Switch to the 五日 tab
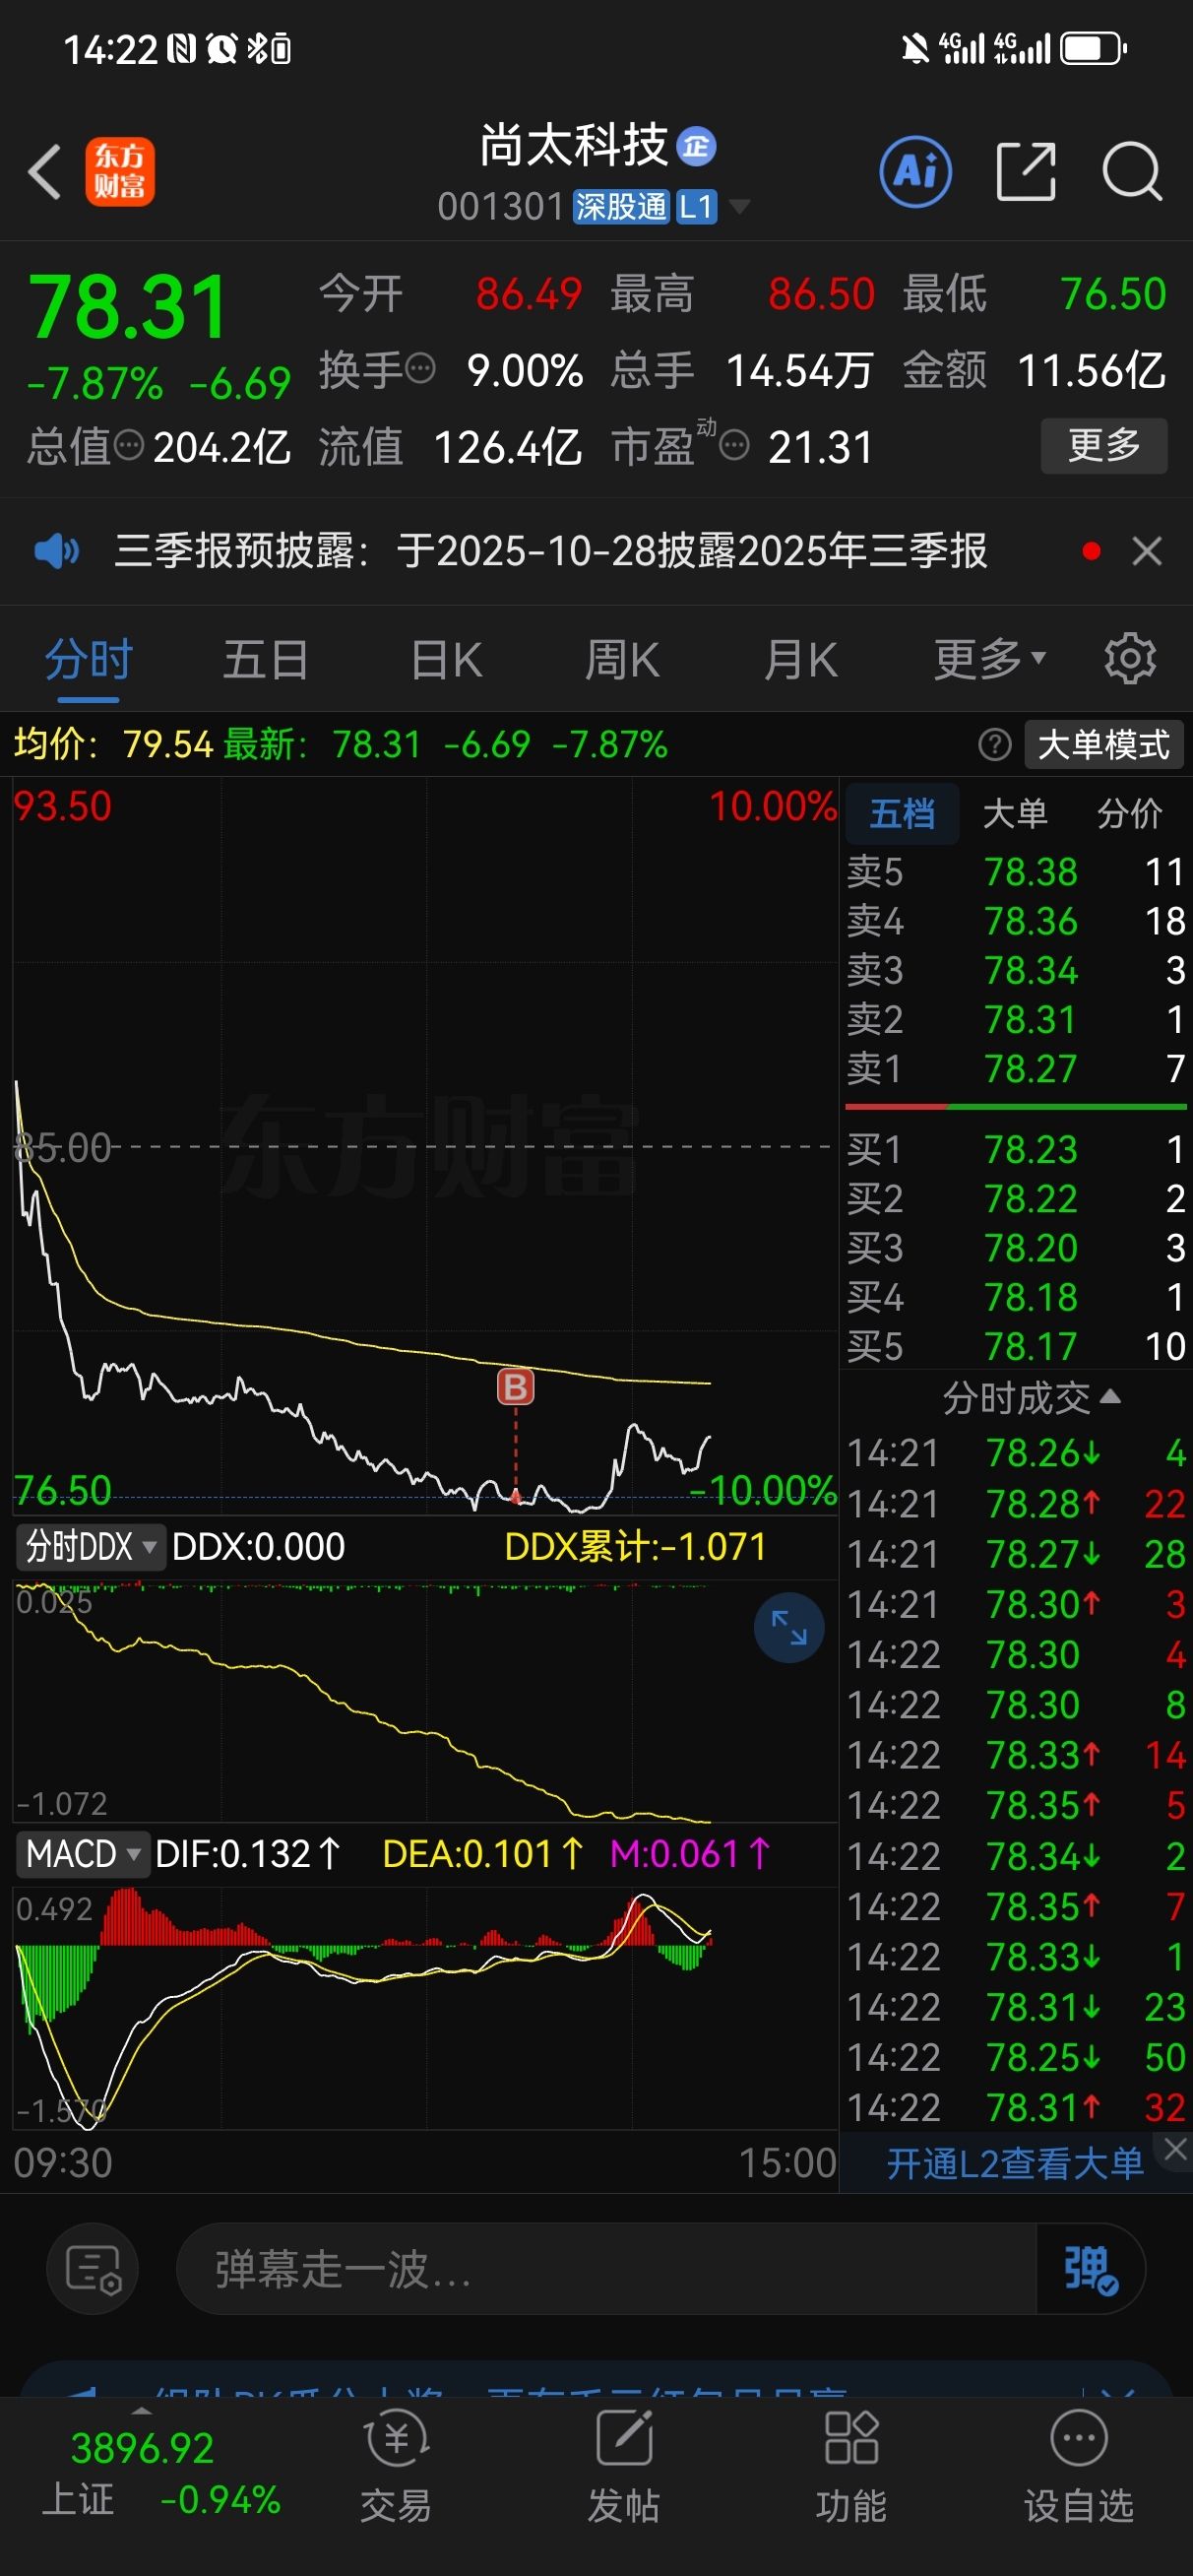 coord(265,659)
